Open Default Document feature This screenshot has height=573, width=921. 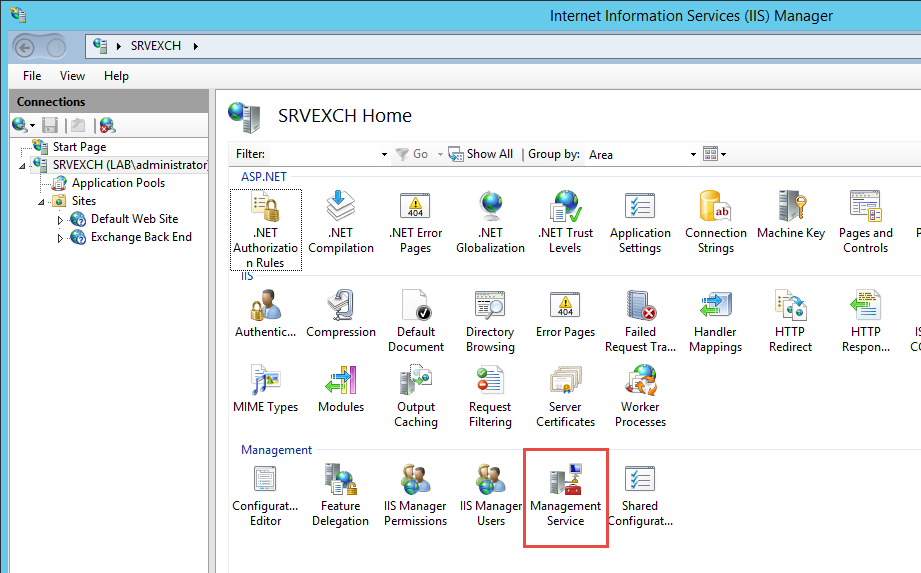point(416,321)
